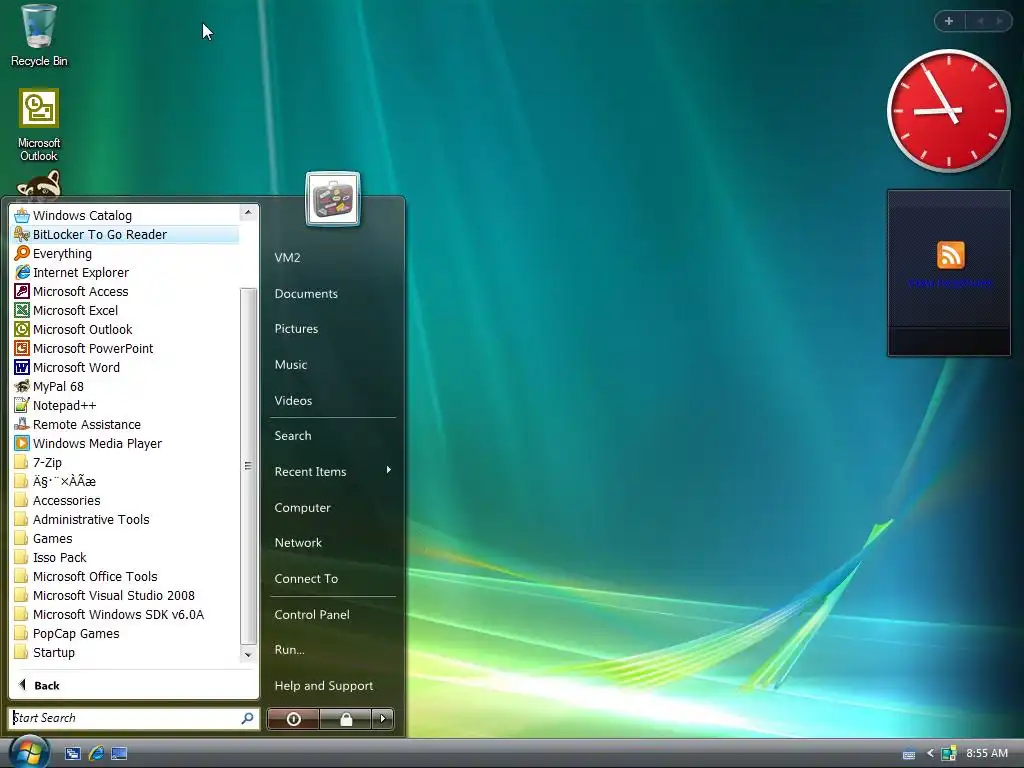Click the RSS feed headlines gadget icon
1024x768 pixels.
[x=950, y=255]
